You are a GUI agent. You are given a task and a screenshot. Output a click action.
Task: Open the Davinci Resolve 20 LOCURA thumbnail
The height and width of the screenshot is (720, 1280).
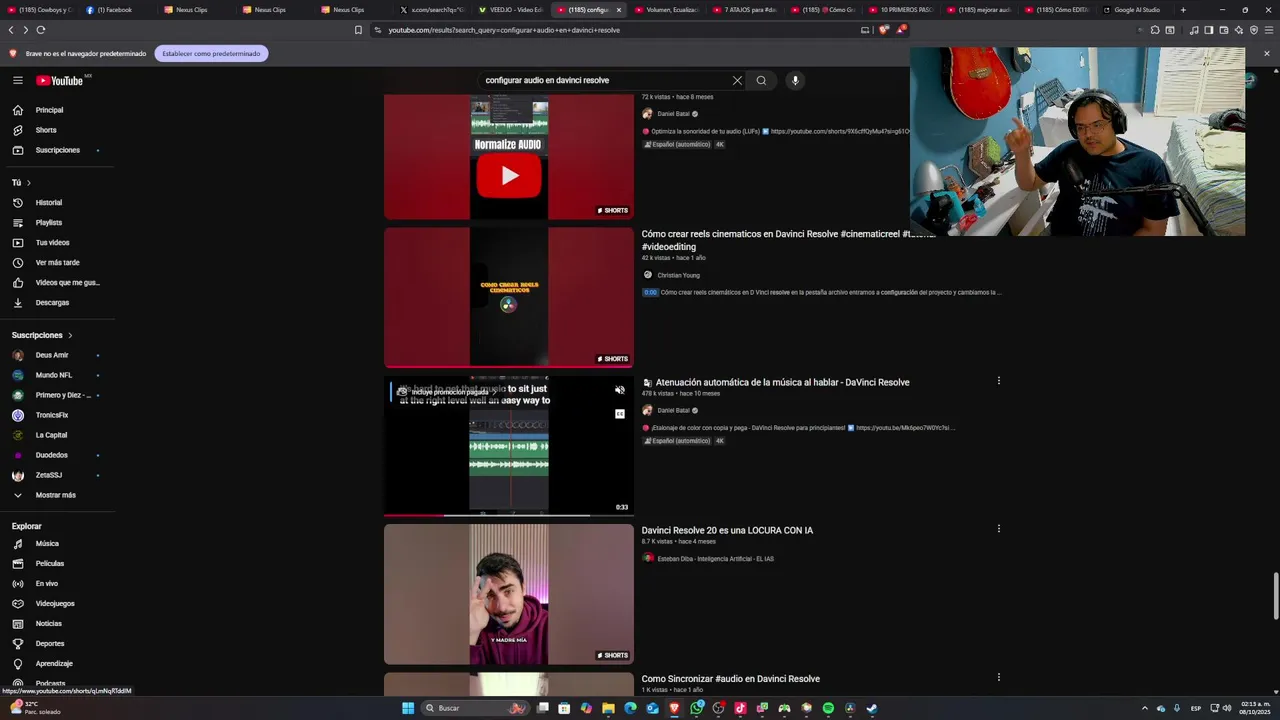point(509,594)
